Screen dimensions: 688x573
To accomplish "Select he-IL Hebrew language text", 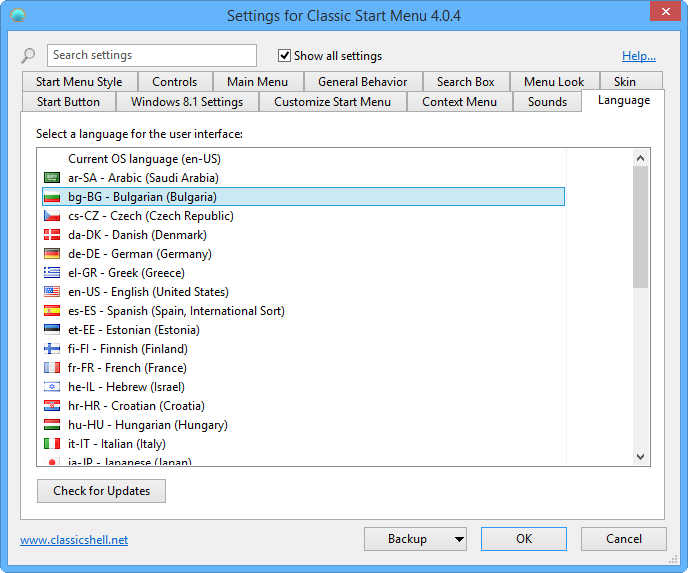I will click(126, 387).
